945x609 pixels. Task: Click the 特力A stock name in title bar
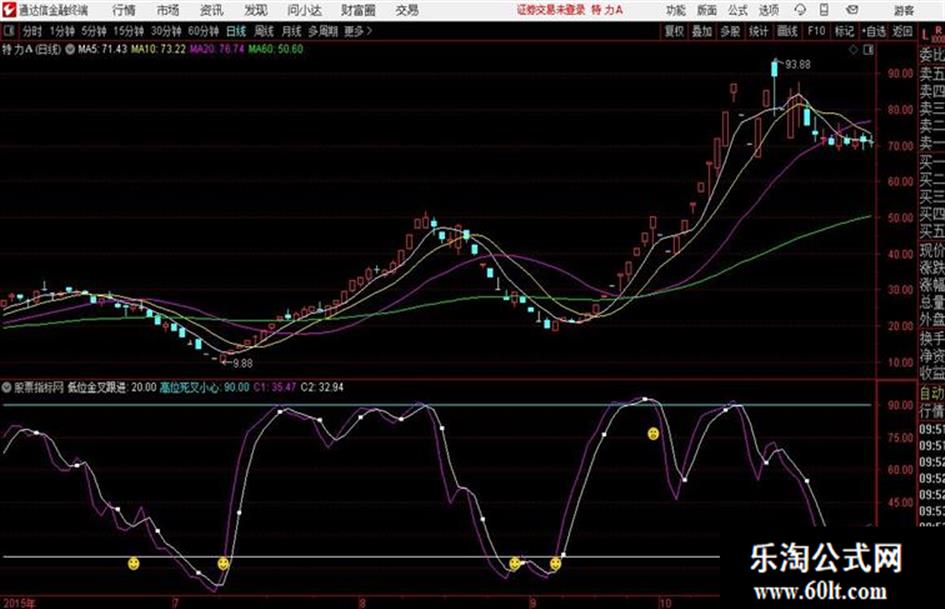click(x=607, y=10)
